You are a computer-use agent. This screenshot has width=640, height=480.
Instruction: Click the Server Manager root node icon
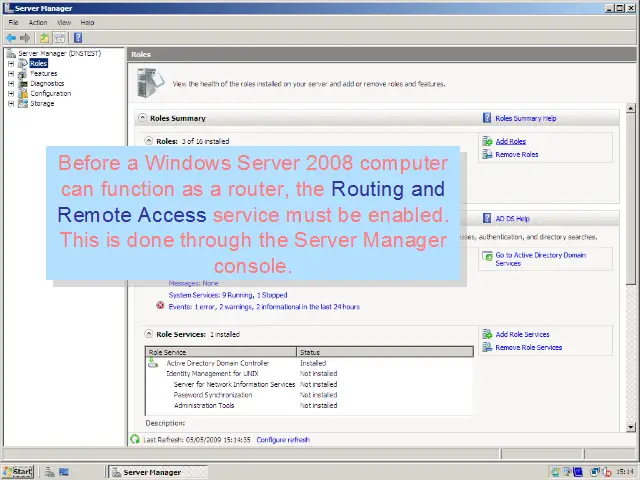point(11,53)
